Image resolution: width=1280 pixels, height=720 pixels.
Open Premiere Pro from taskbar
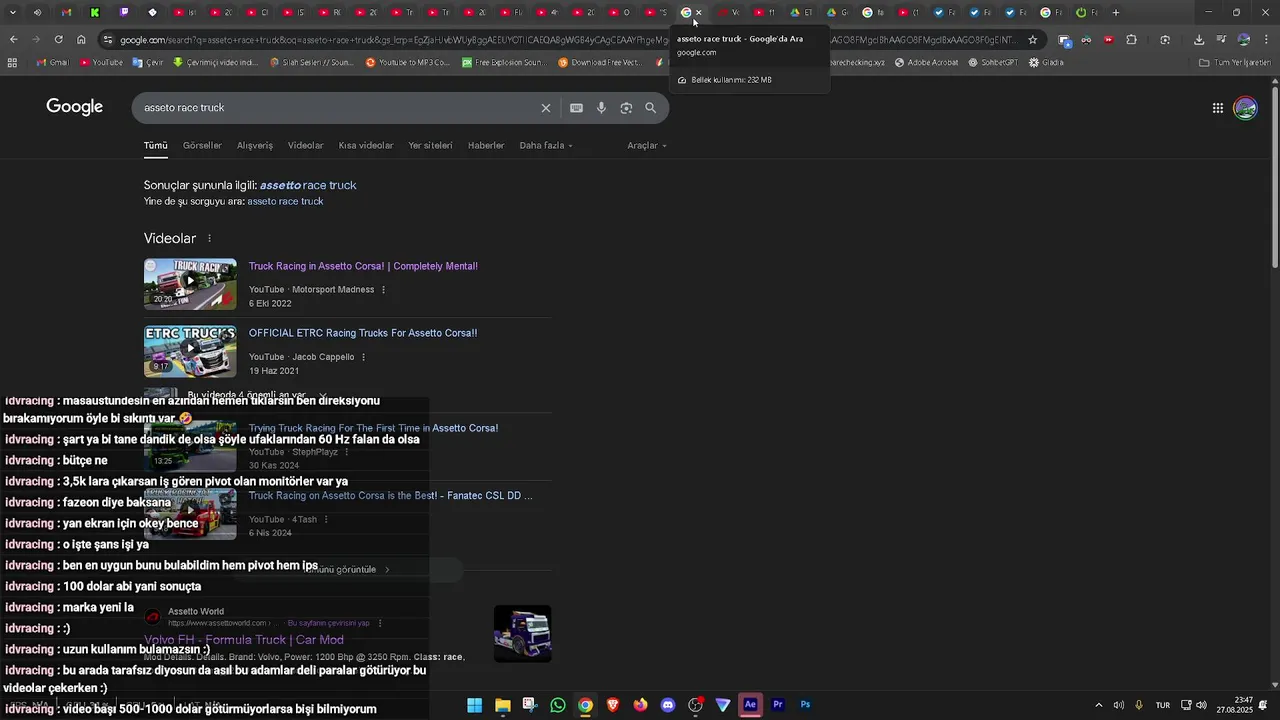click(778, 705)
